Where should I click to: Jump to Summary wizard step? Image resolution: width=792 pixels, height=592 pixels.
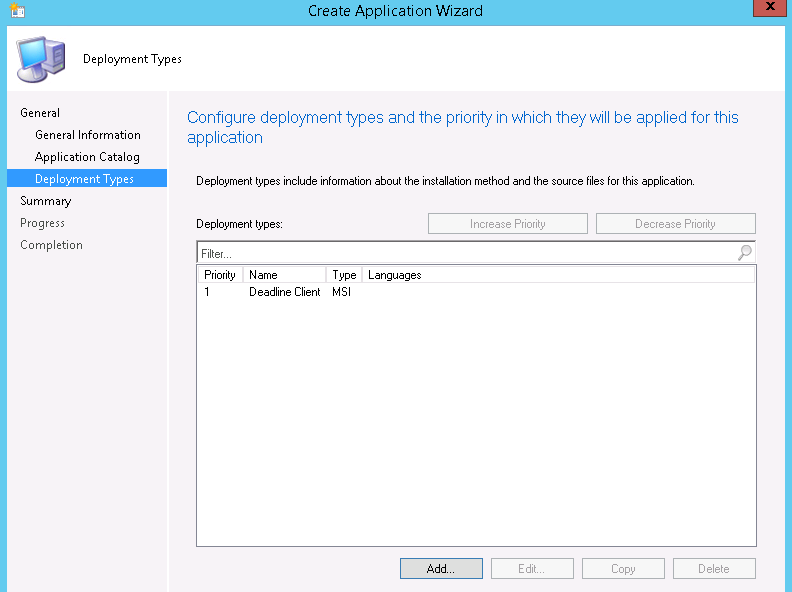tap(45, 201)
